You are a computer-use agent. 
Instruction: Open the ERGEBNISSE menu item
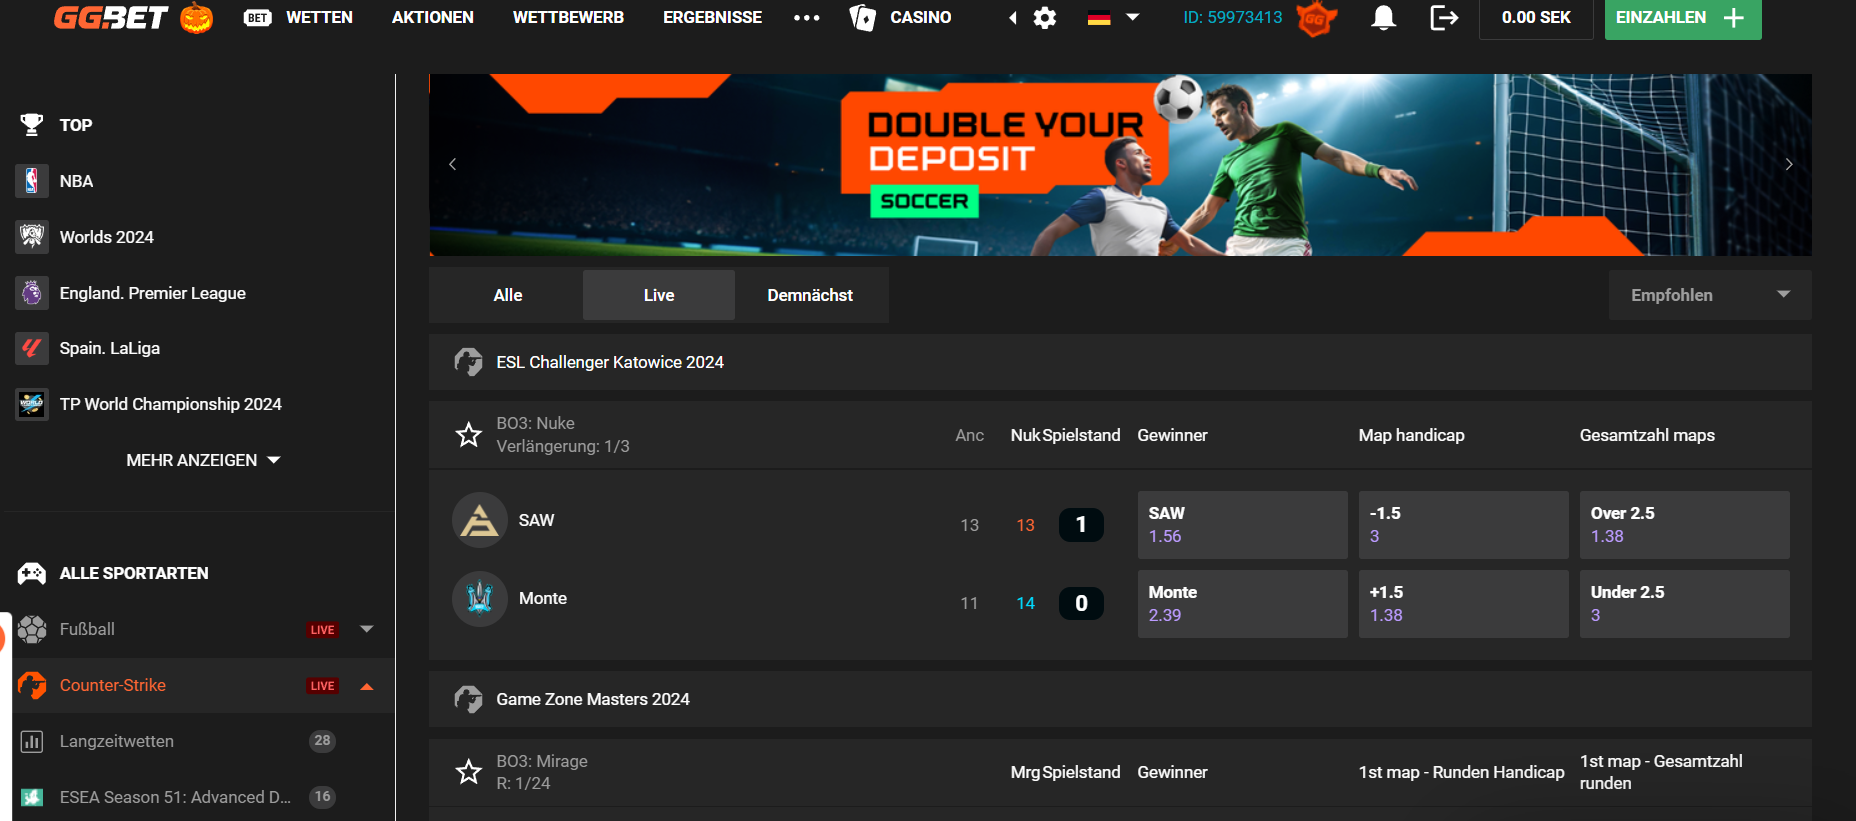712,18
